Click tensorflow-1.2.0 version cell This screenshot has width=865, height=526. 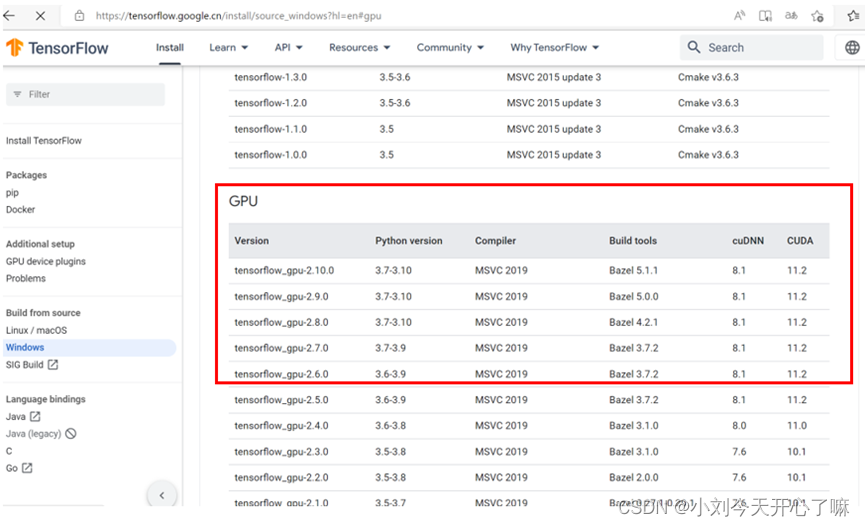pos(270,103)
